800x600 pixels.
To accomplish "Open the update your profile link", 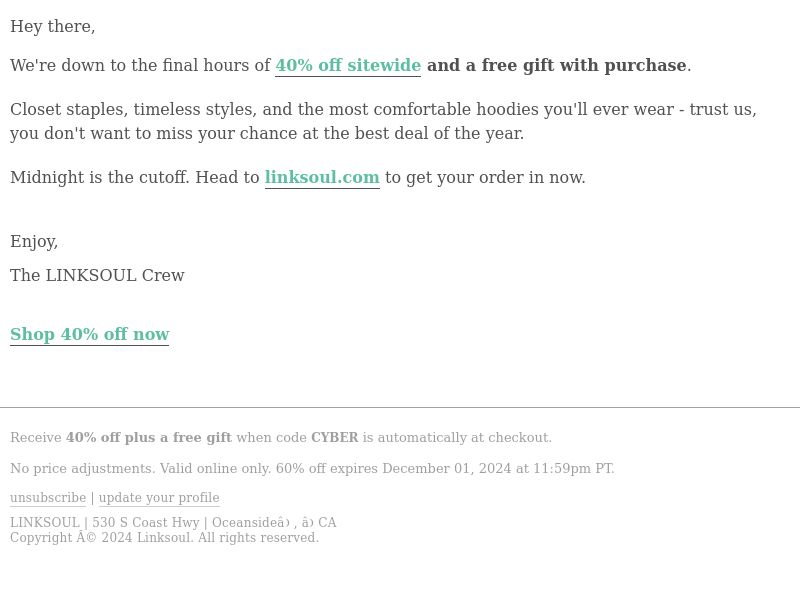I will pos(159,497).
